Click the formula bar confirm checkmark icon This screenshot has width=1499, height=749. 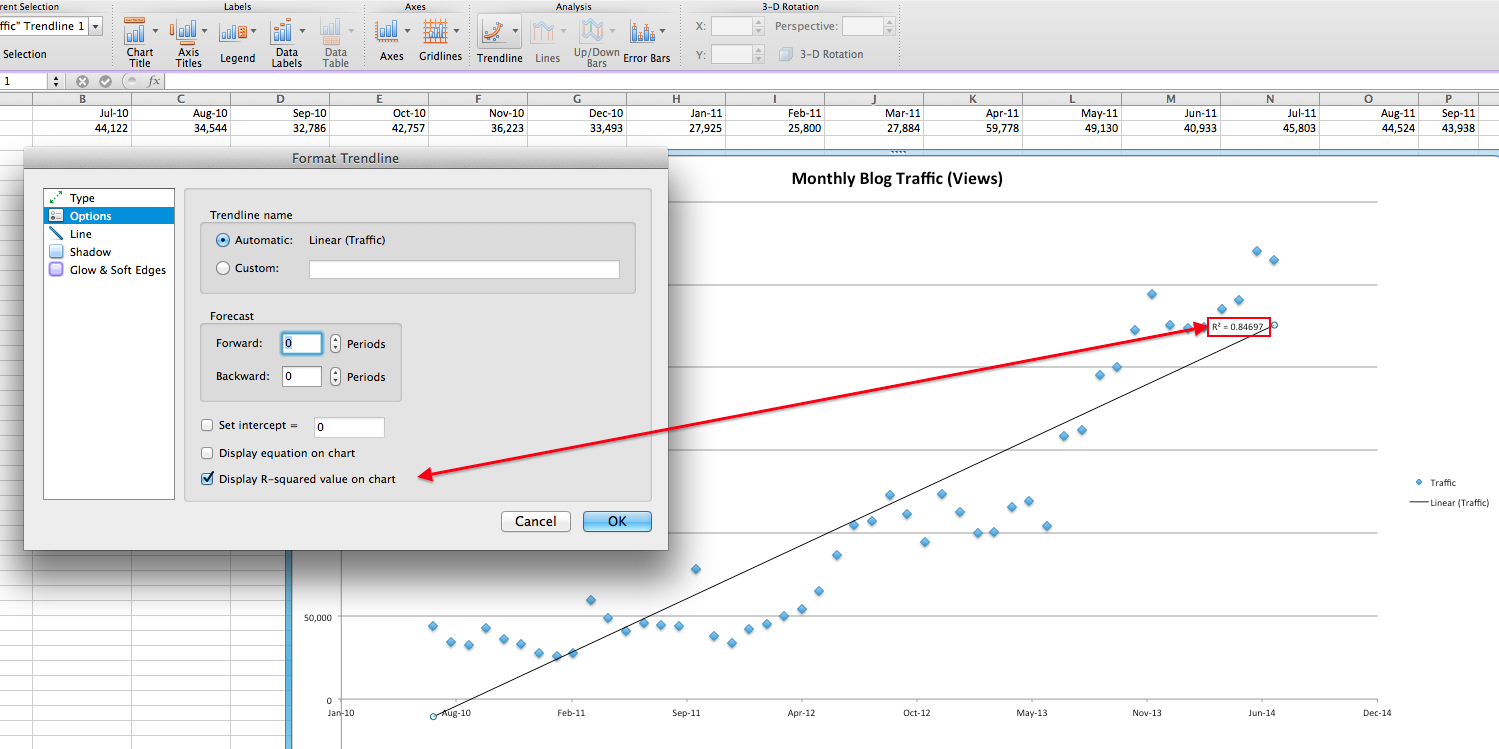tap(105, 81)
